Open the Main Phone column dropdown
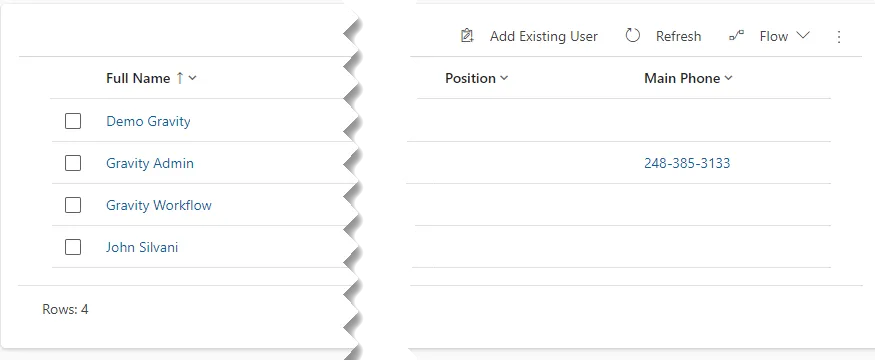The image size is (875, 360). (728, 78)
